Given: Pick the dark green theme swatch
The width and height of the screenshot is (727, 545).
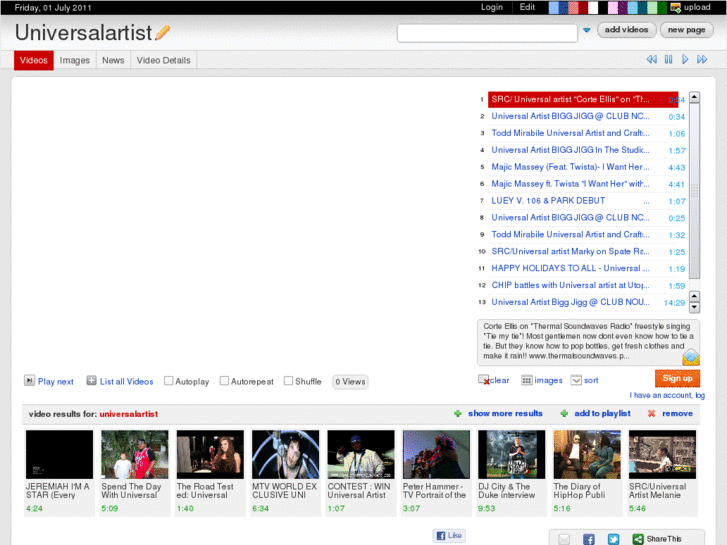Looking at the screenshot, I should pos(662,7).
